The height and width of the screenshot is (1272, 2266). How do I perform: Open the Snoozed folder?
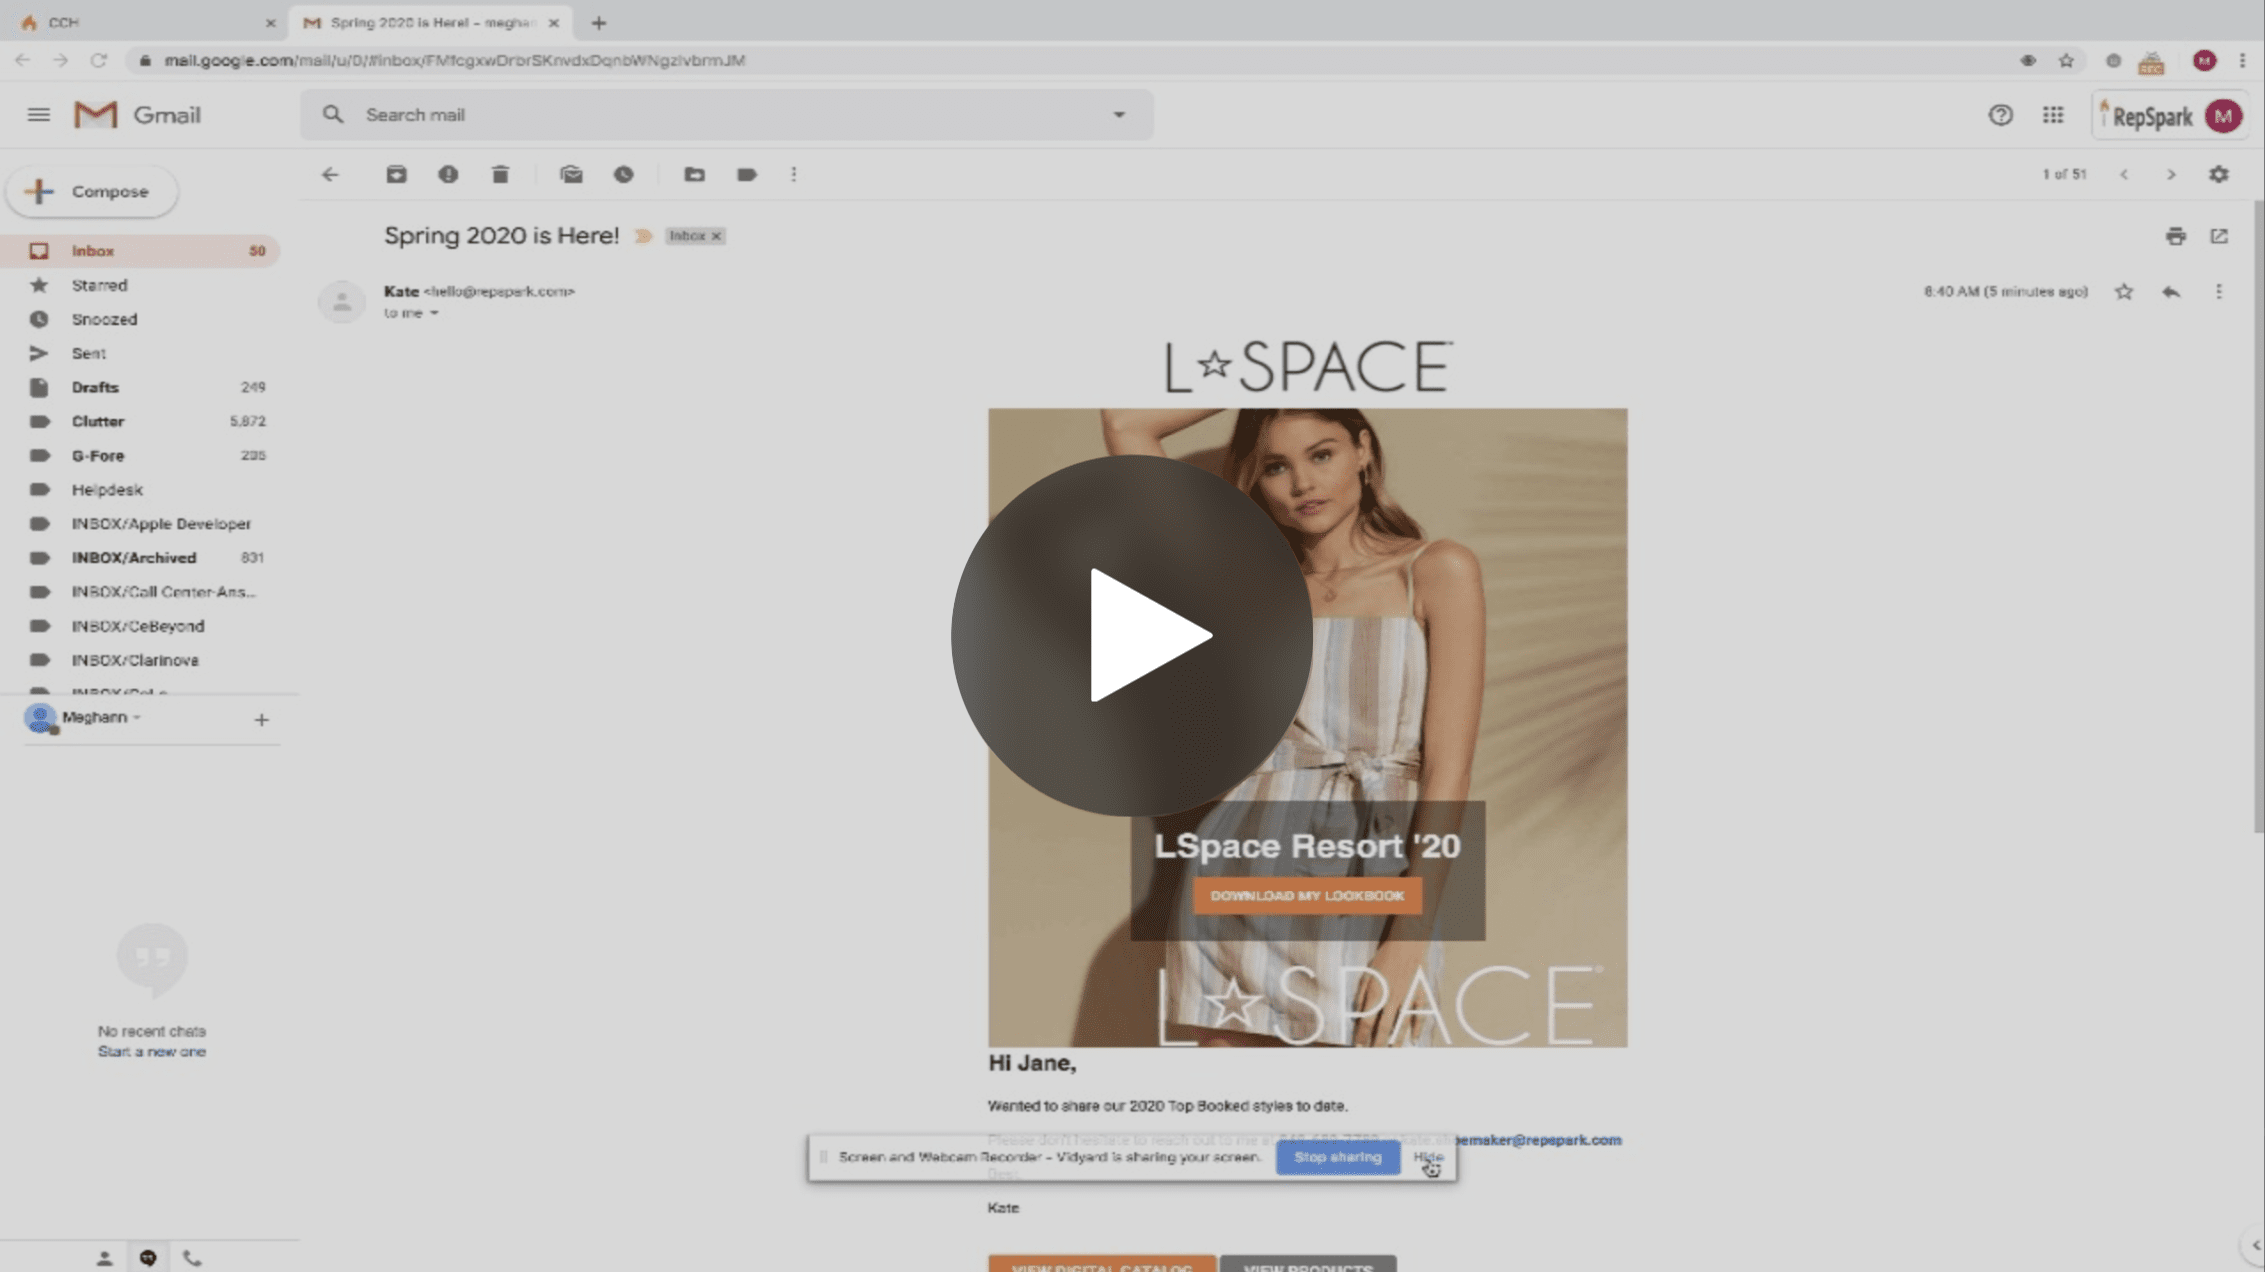(x=140, y=319)
